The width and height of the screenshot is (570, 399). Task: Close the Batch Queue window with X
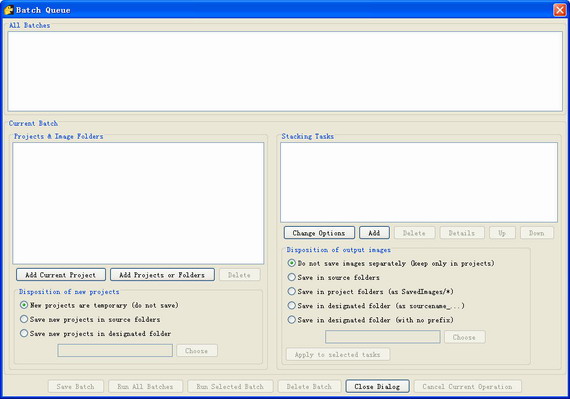[559, 10]
